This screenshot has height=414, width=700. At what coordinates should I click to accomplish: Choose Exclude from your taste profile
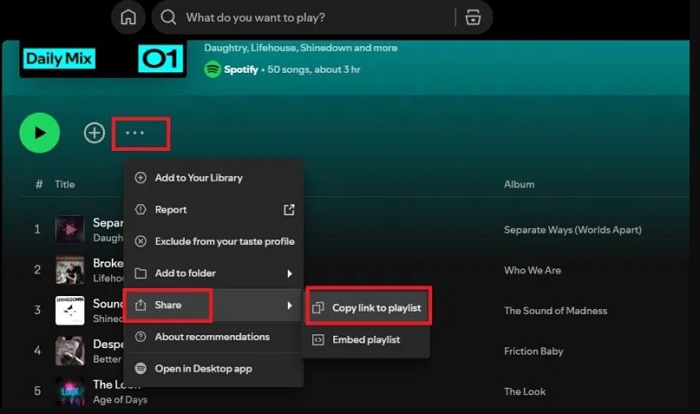(x=213, y=241)
